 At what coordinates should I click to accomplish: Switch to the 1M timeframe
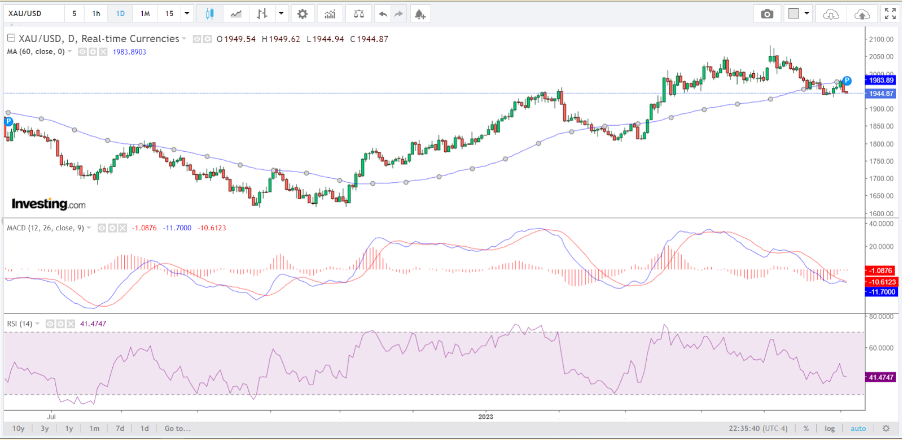coord(145,14)
